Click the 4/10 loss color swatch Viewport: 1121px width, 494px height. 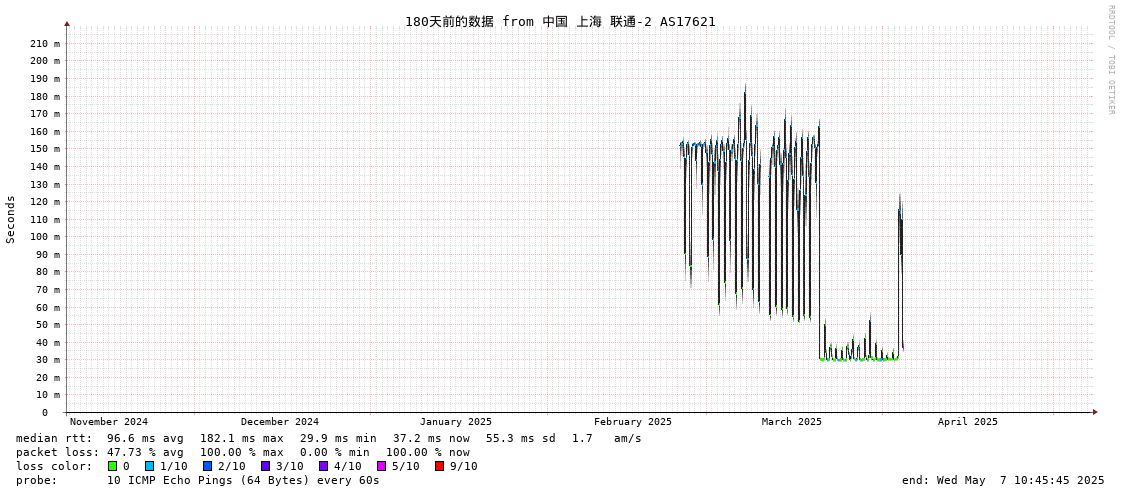[x=323, y=466]
